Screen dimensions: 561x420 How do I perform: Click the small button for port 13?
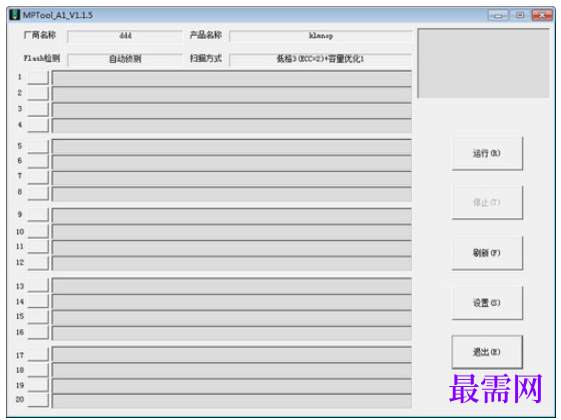pos(38,285)
